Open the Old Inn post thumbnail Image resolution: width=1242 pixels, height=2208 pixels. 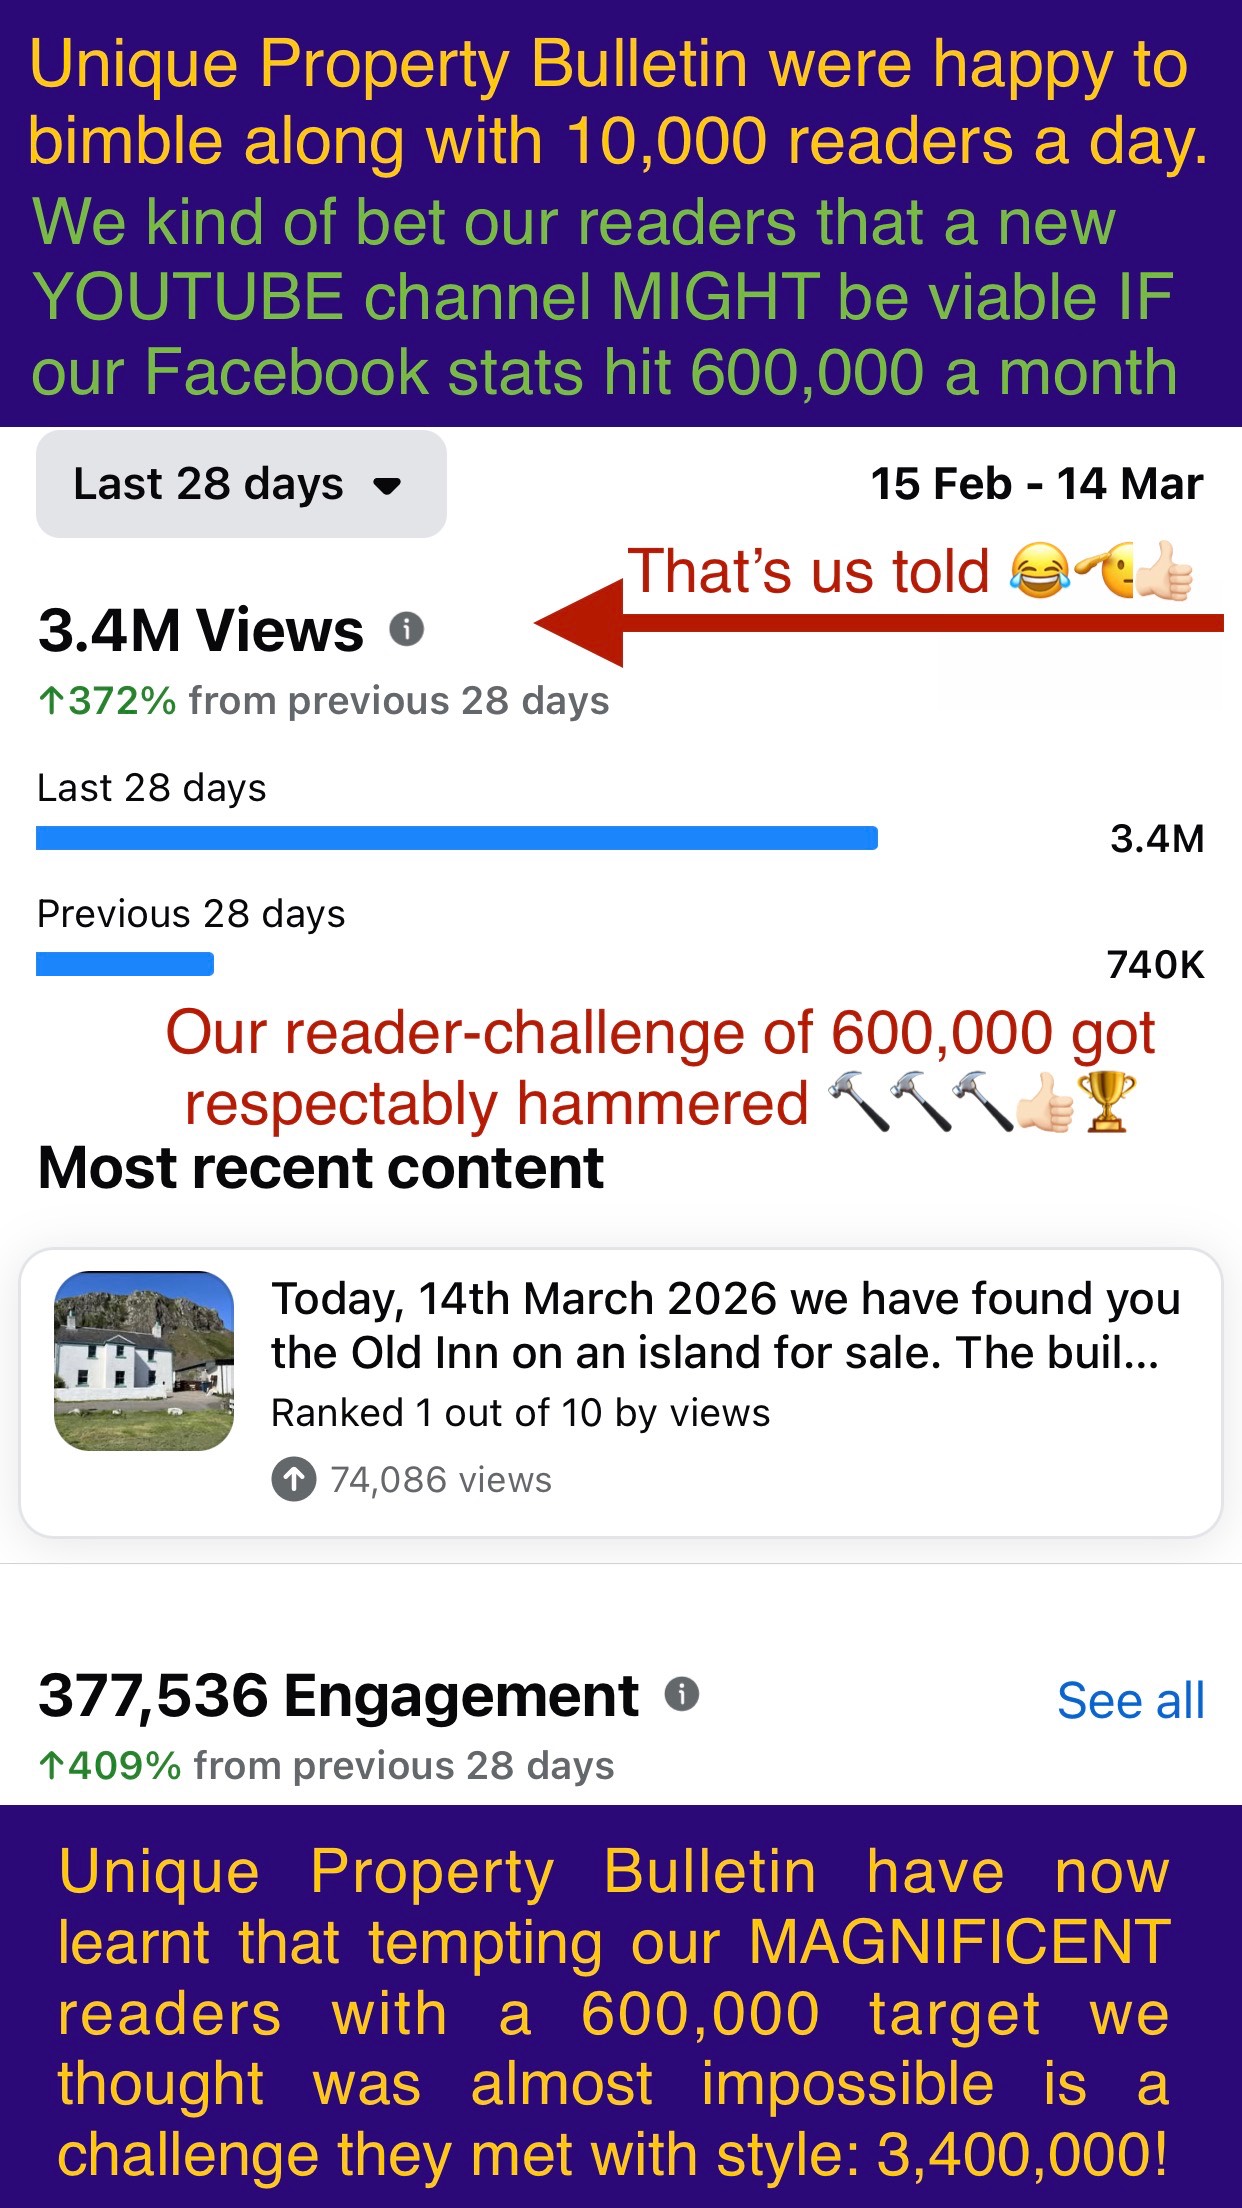click(144, 1361)
